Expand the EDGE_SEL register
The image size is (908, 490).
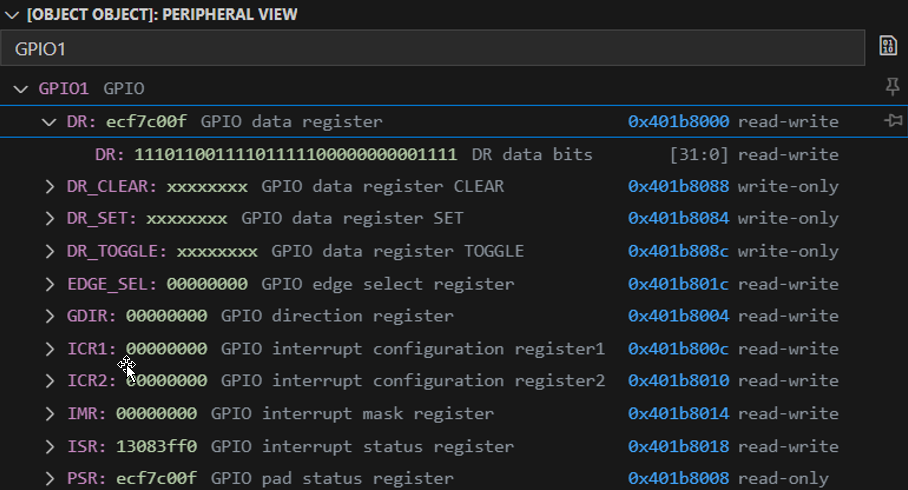pyautogui.click(x=50, y=284)
